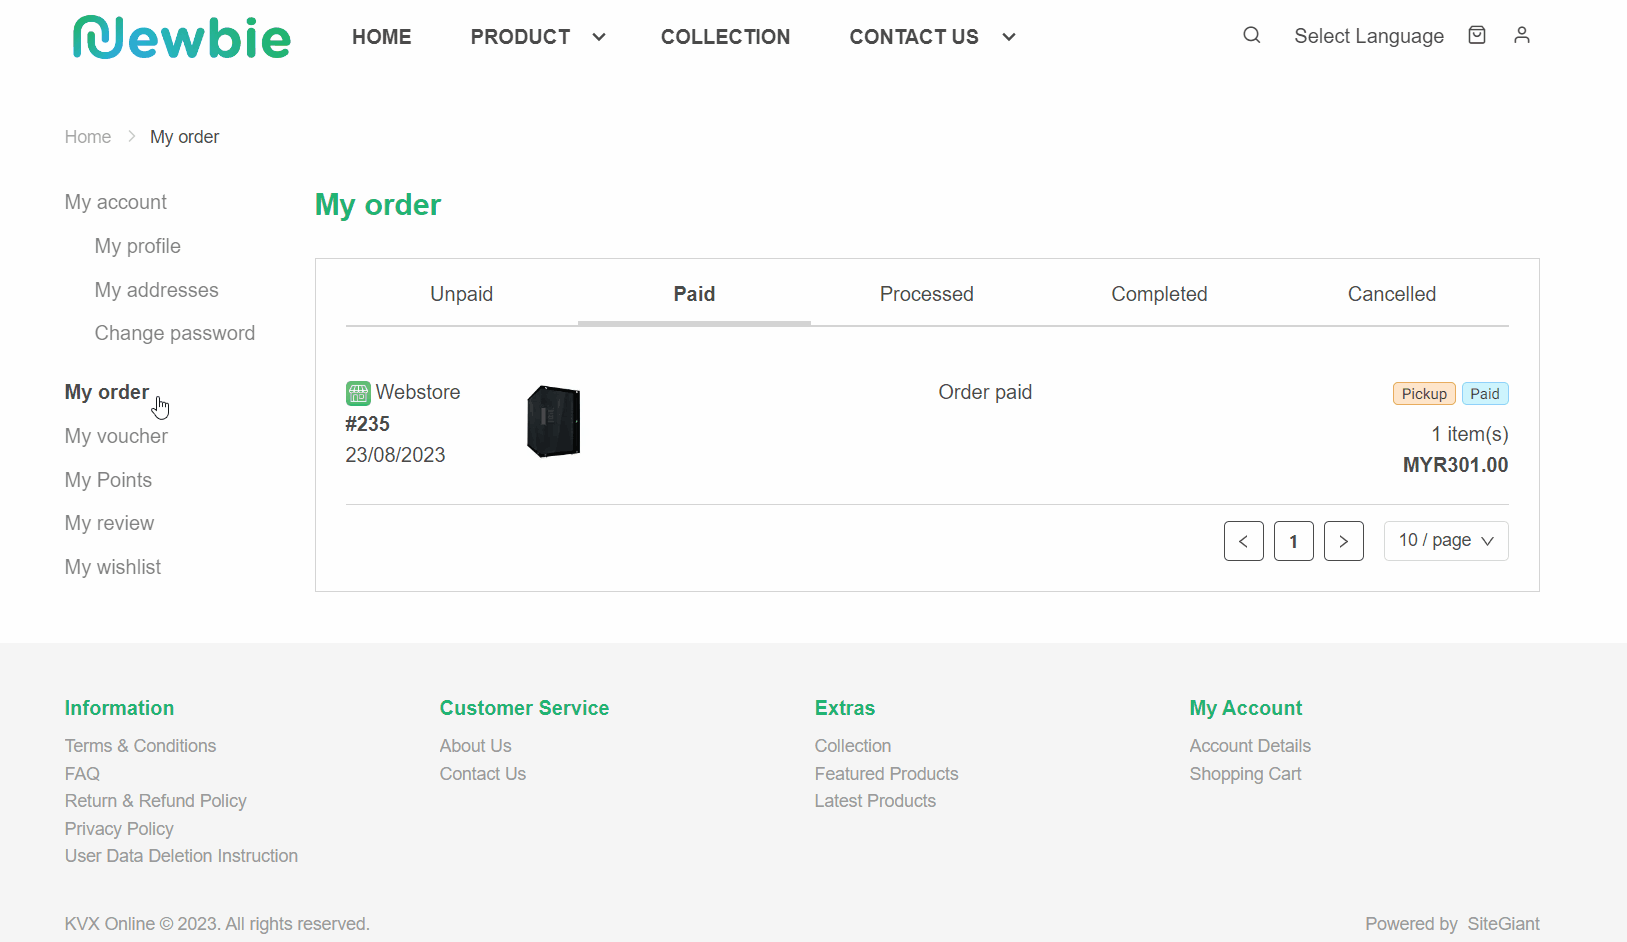This screenshot has height=942, width=1627.
Task: Select page 1 in pagination
Action: click(x=1294, y=541)
